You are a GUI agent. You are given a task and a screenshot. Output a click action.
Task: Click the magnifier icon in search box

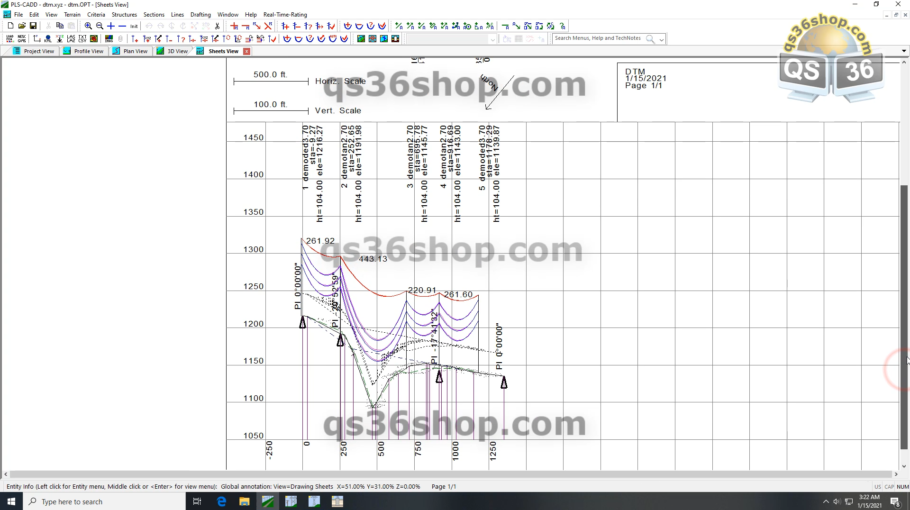pyautogui.click(x=651, y=39)
